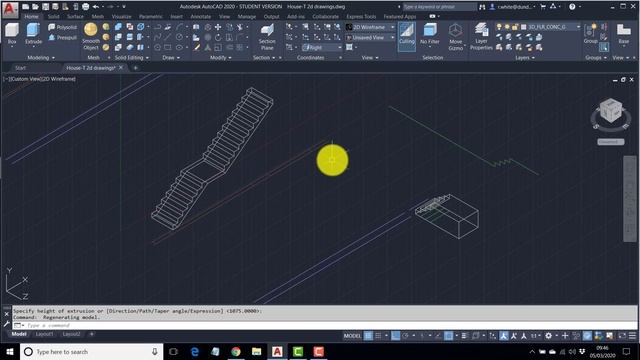Click the Open file folder icon
The image size is (640, 360).
(x=36, y=7)
